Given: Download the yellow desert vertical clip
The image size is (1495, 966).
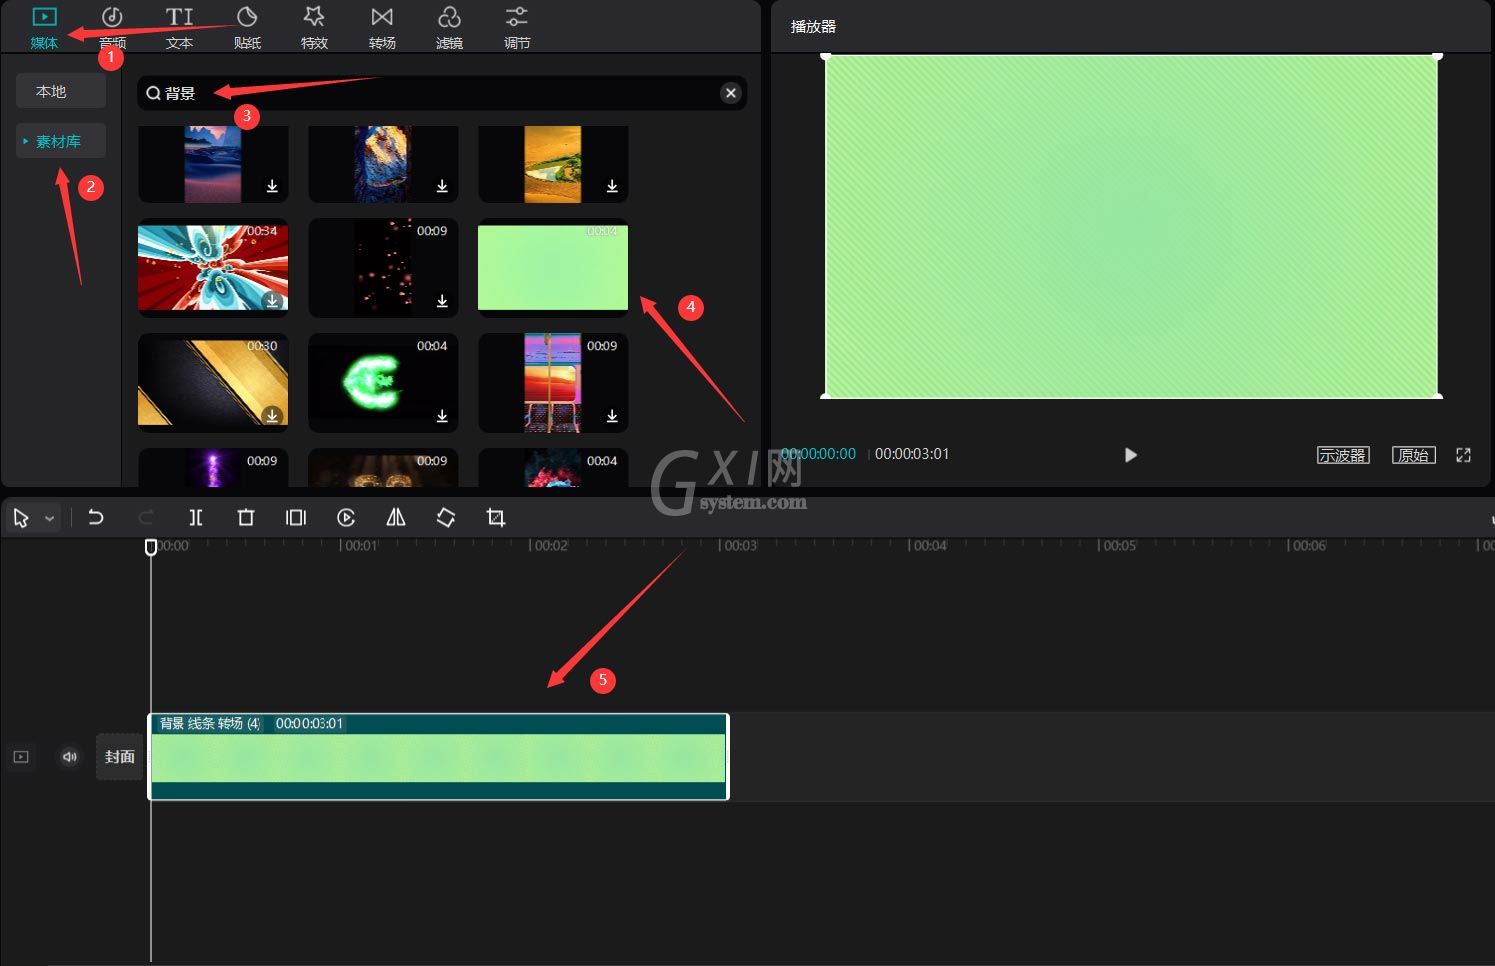Looking at the screenshot, I should (612, 186).
